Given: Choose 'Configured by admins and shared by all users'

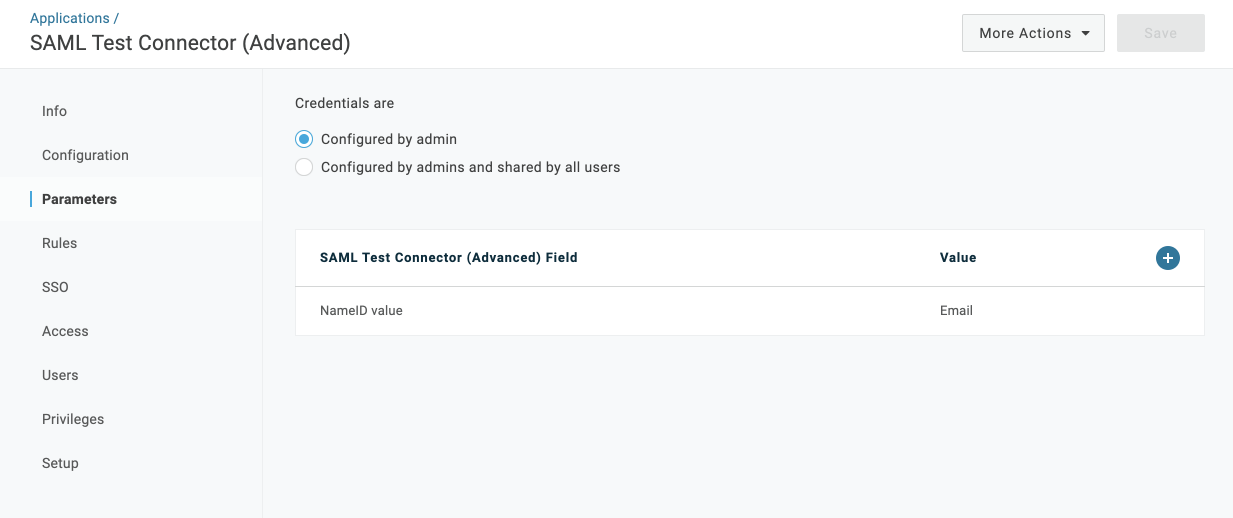Looking at the screenshot, I should click(304, 167).
